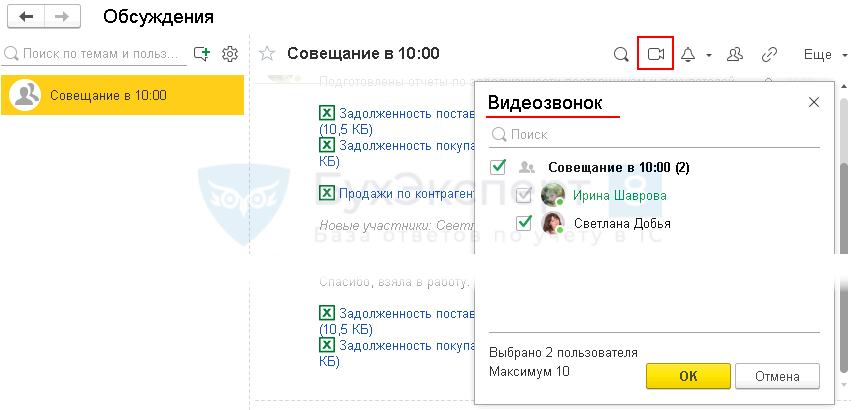Select Совещание в 10:00 in the discussions list
The height and width of the screenshot is (410, 861).
[122, 95]
